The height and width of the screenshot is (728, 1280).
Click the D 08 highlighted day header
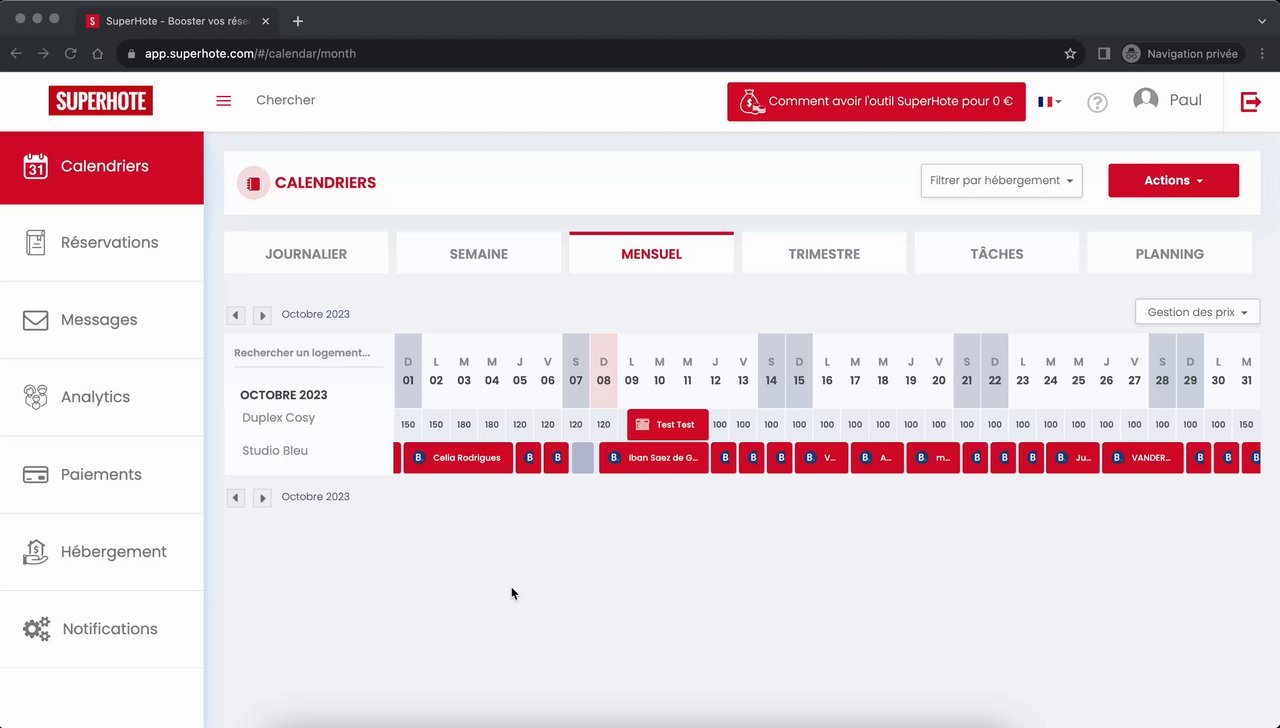click(604, 371)
